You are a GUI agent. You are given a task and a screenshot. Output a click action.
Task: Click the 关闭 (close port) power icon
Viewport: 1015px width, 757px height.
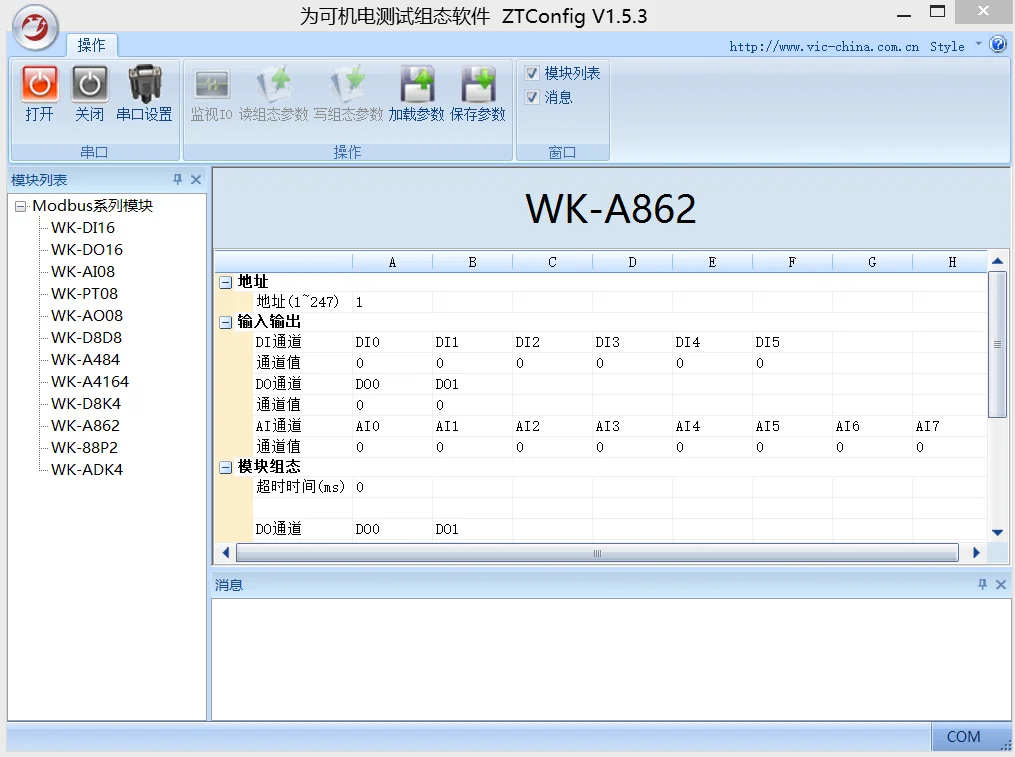tap(89, 84)
